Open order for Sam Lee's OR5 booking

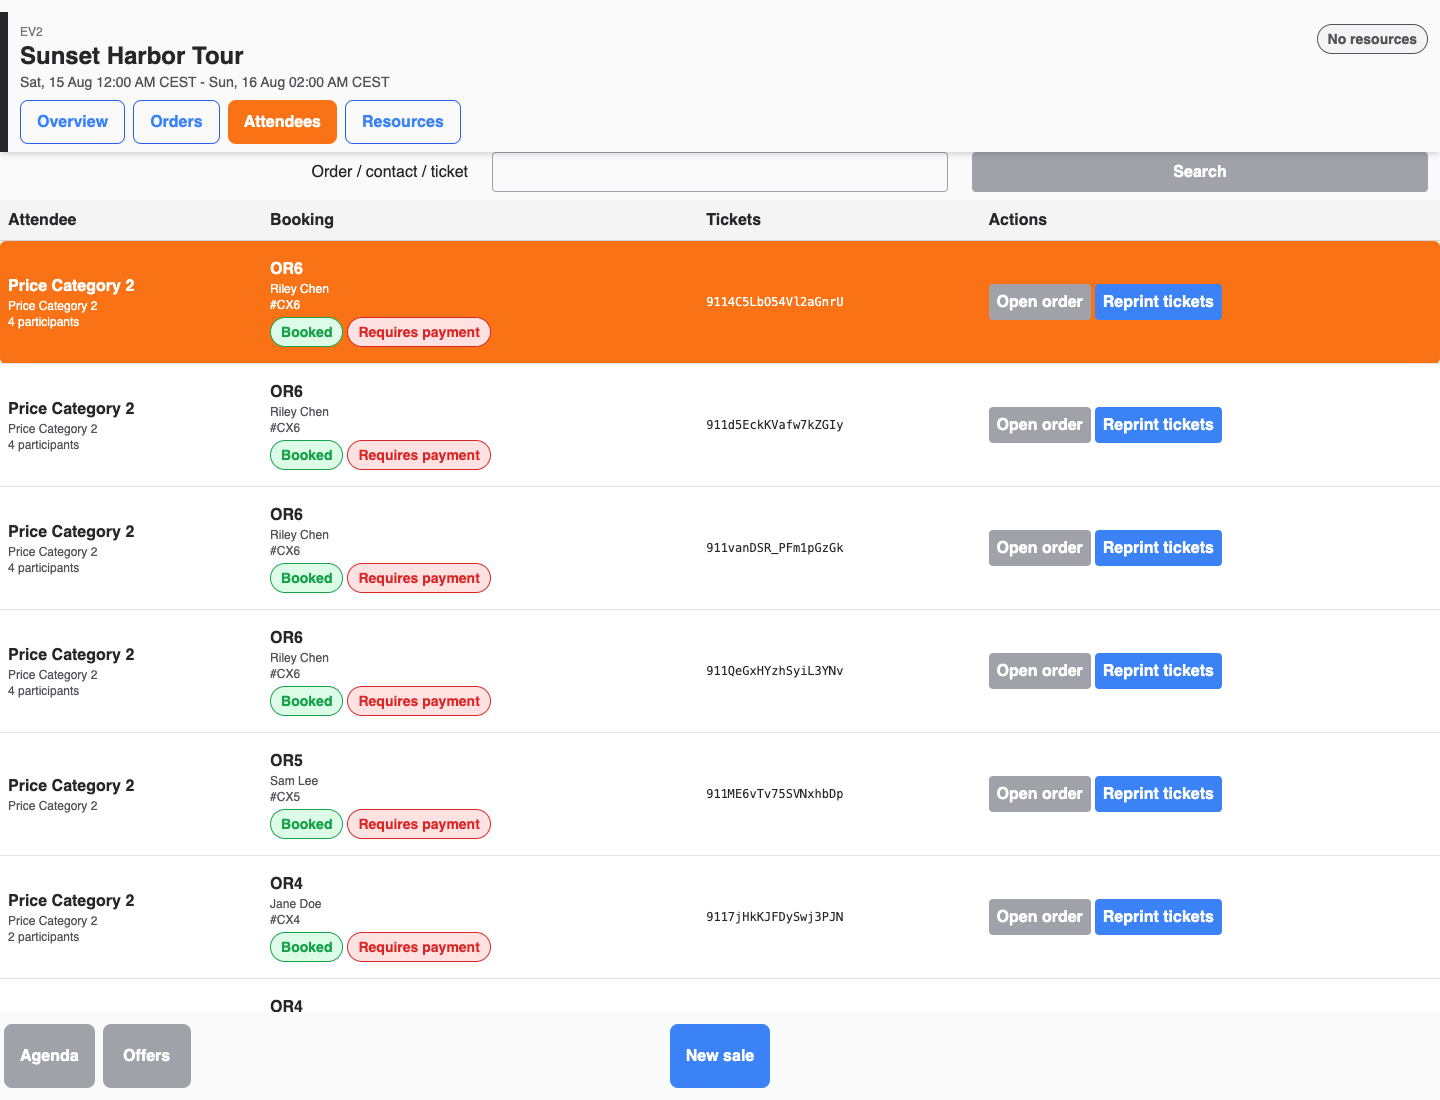[1039, 794]
